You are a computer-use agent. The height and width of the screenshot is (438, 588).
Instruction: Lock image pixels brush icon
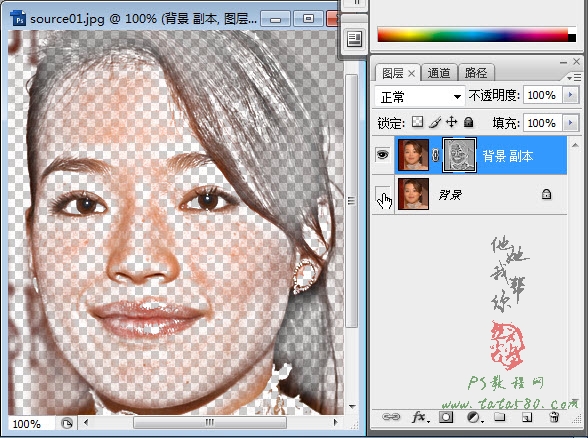[435, 122]
